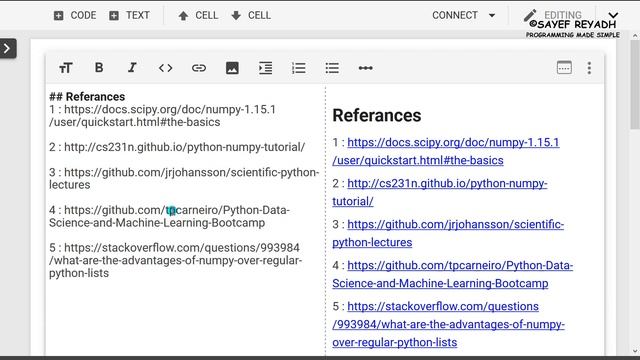Image resolution: width=640 pixels, height=360 pixels.
Task: Click the raw docs.scipy.org URL in editor
Action: [162, 116]
